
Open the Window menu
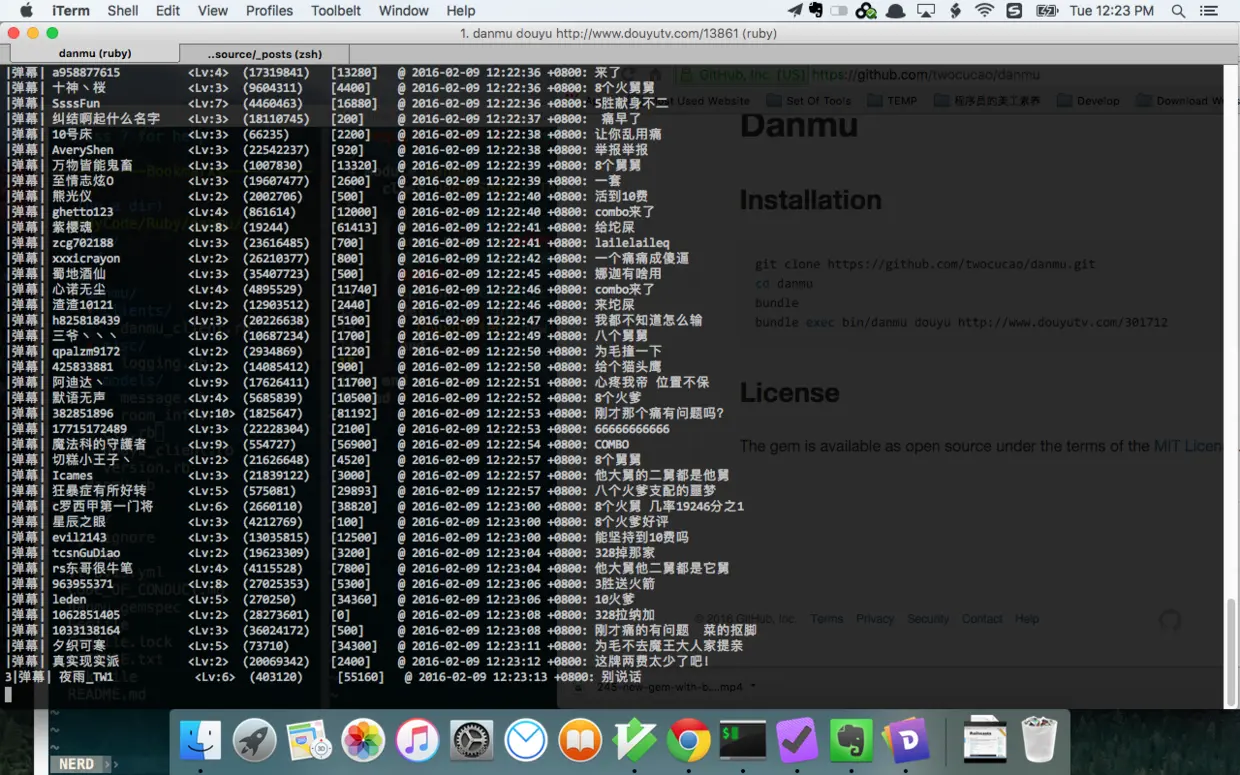(x=404, y=11)
